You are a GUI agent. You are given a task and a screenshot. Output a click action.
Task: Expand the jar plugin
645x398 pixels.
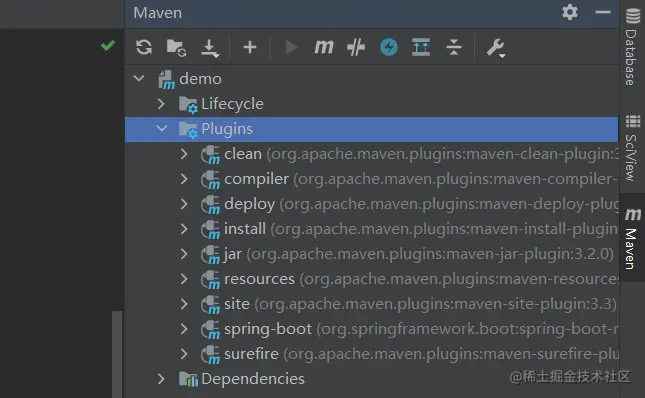tap(184, 254)
